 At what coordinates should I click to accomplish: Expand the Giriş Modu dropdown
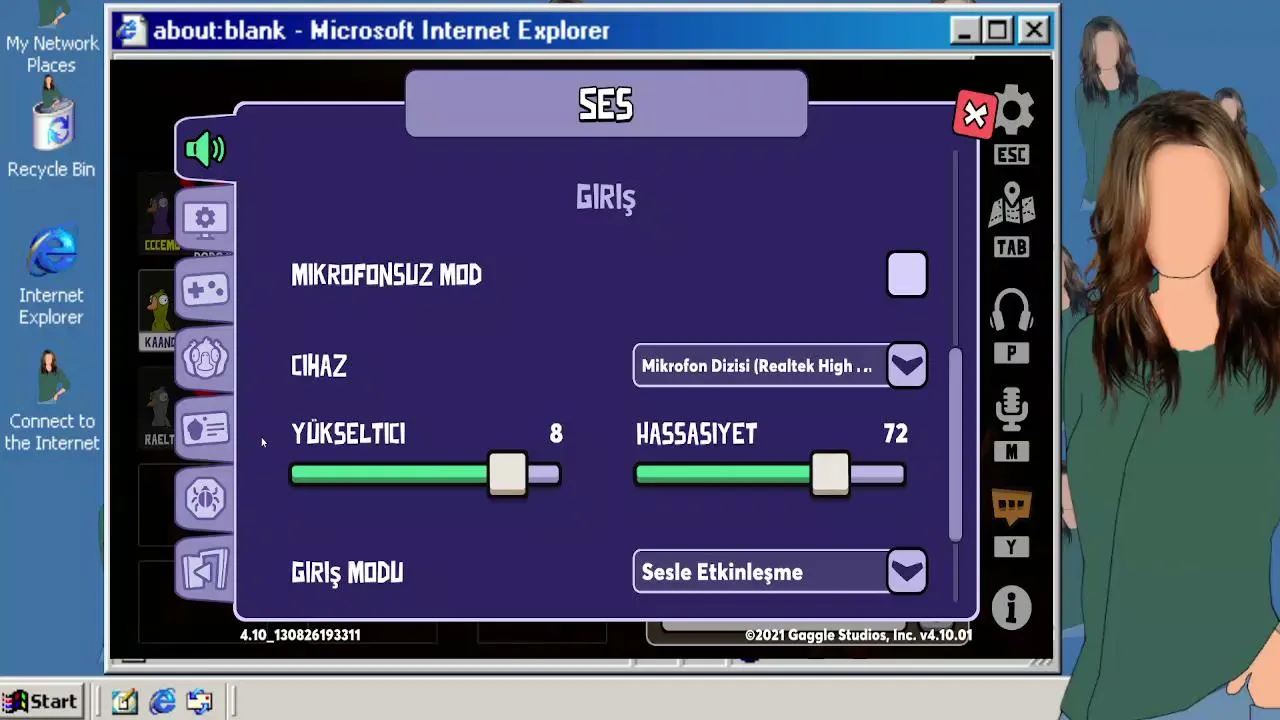[780, 572]
